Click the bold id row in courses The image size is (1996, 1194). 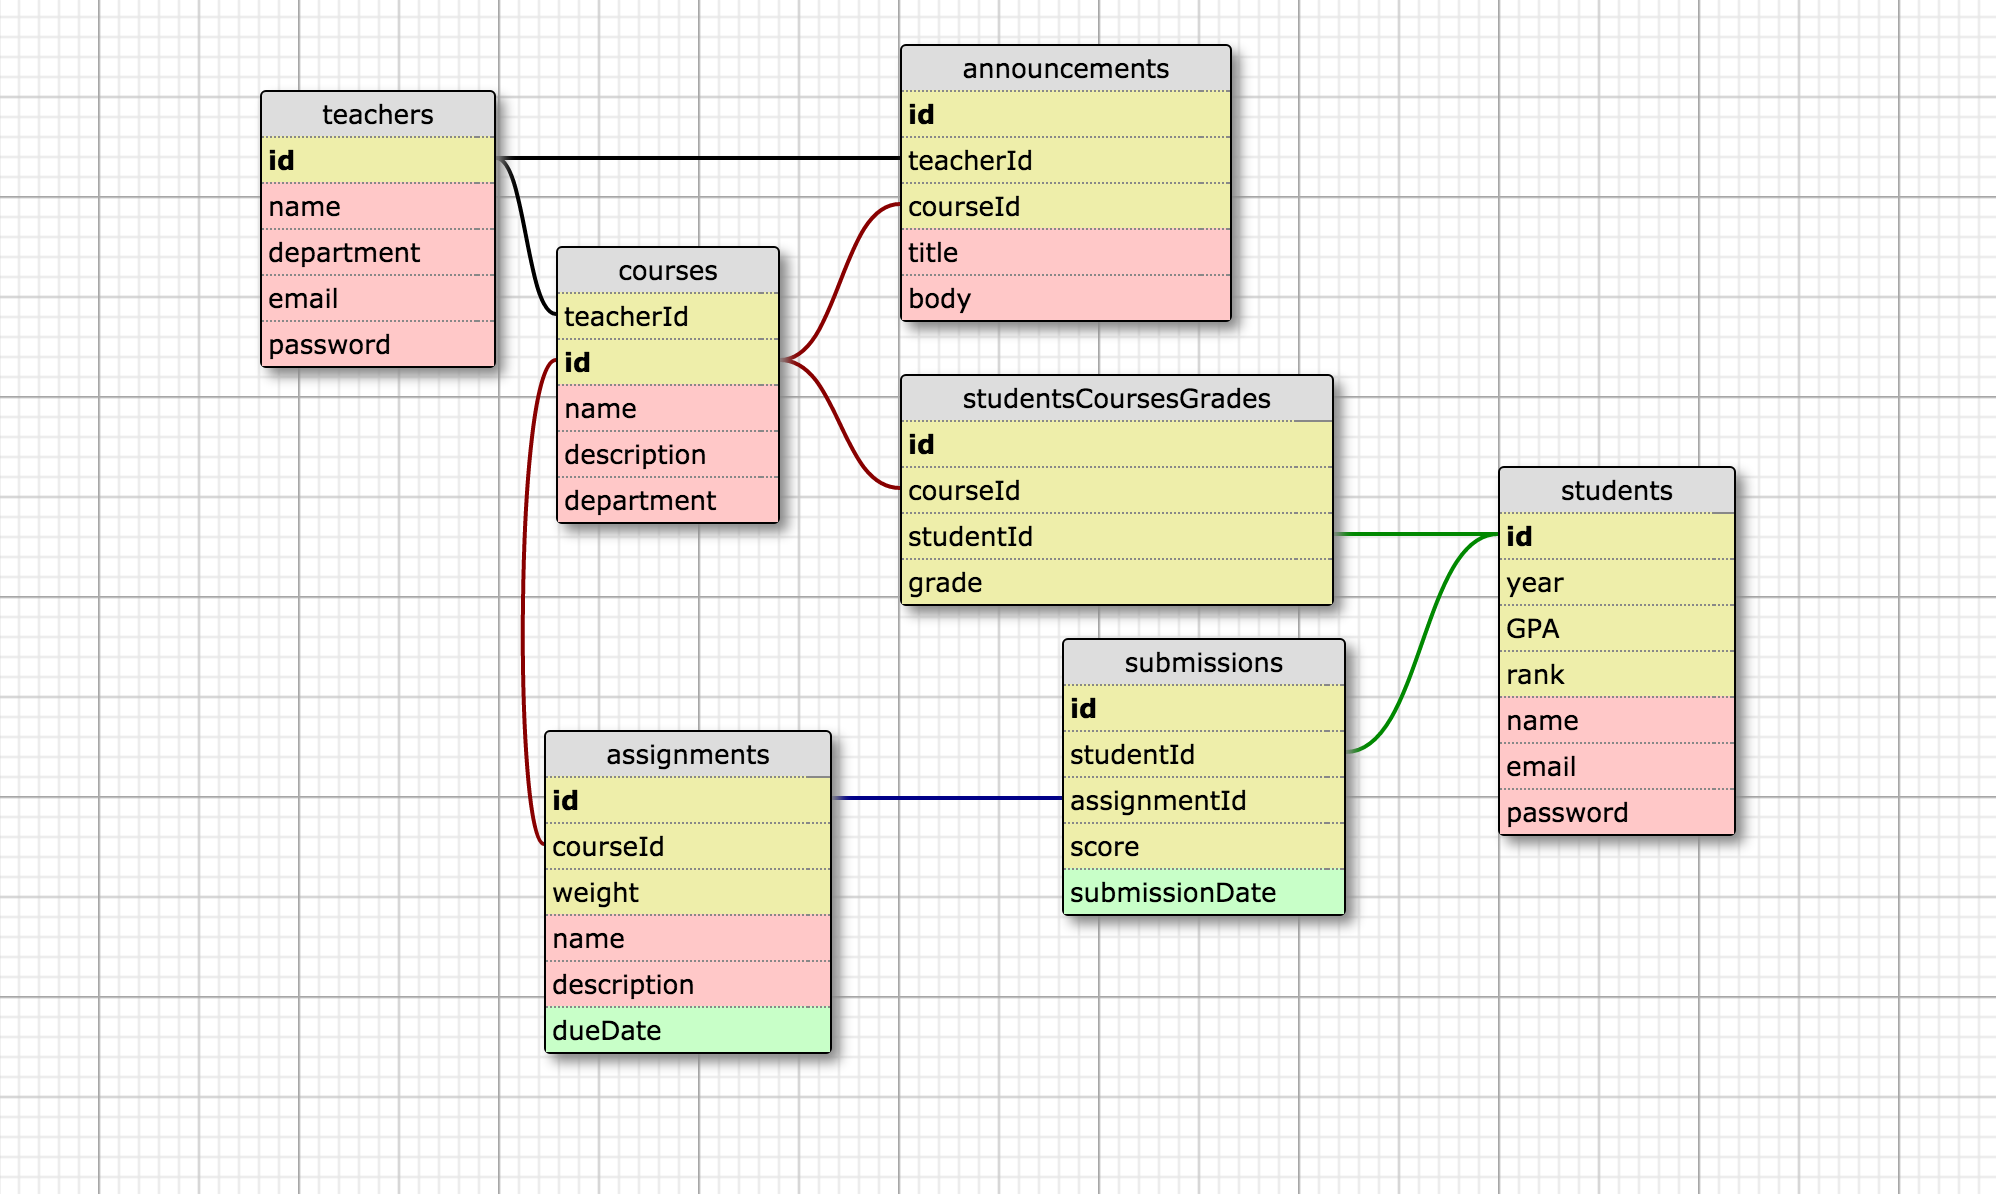[667, 363]
